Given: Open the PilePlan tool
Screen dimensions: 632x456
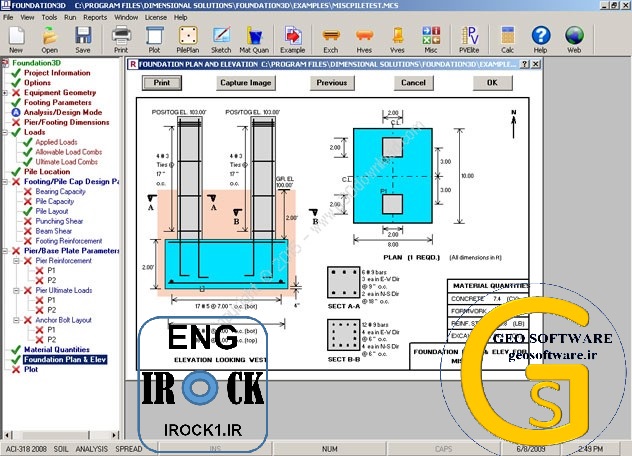Looking at the screenshot, I should coord(188,40).
